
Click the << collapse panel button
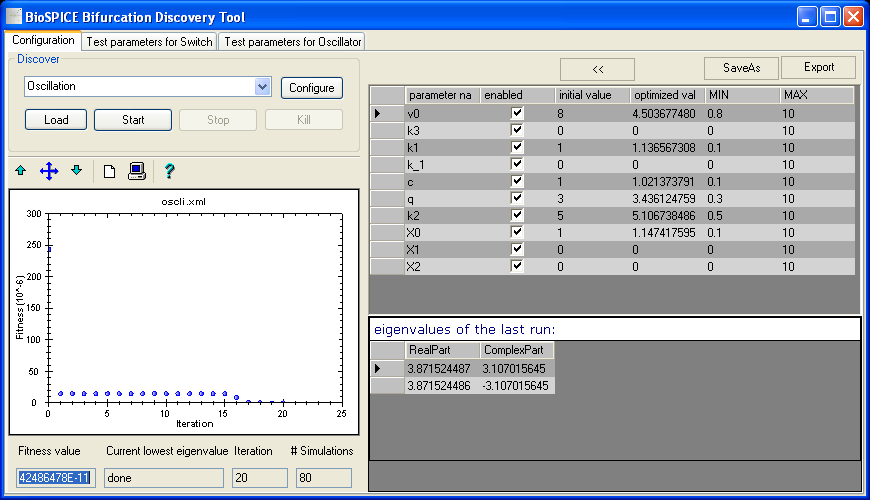(598, 69)
